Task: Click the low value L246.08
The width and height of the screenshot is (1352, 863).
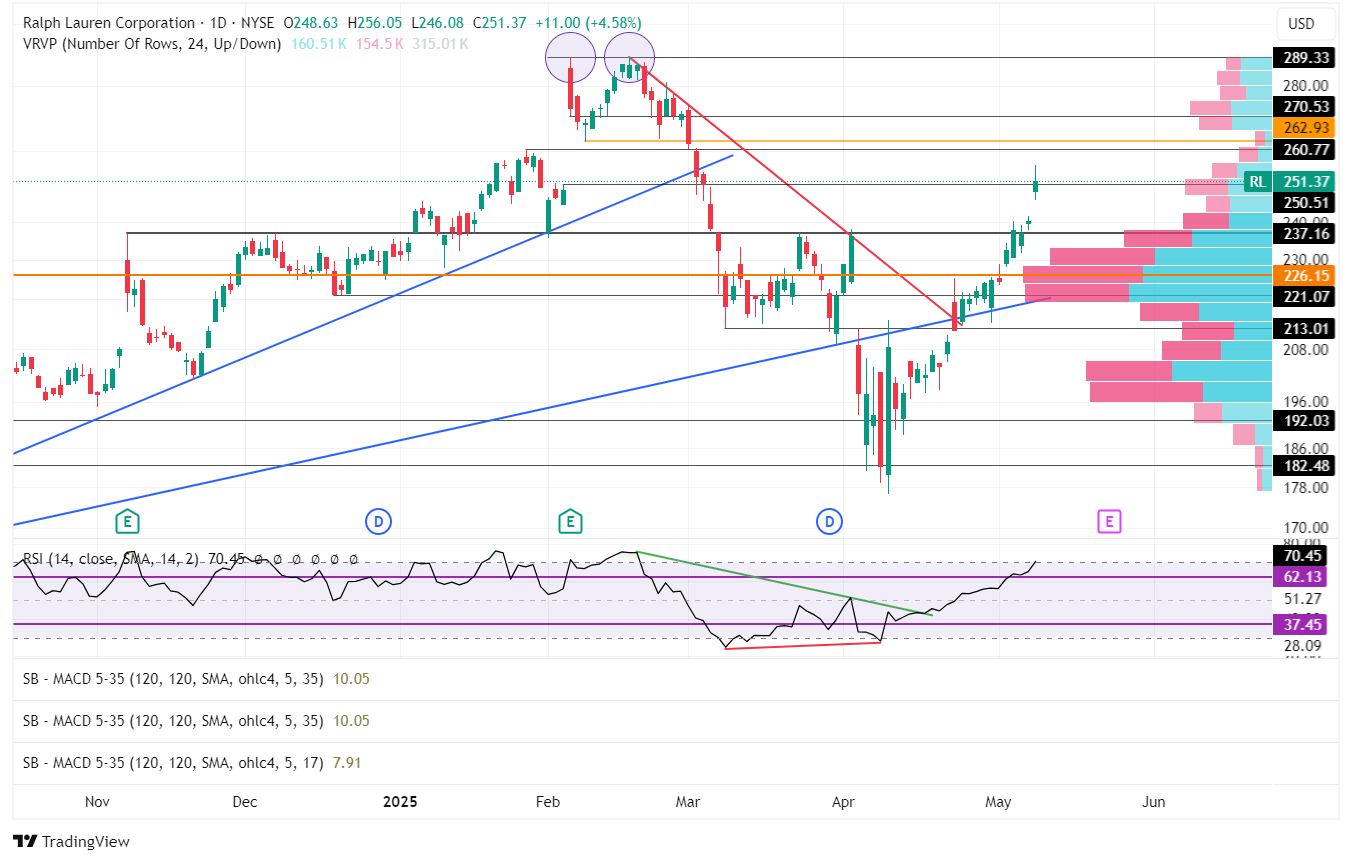Action: 437,22
